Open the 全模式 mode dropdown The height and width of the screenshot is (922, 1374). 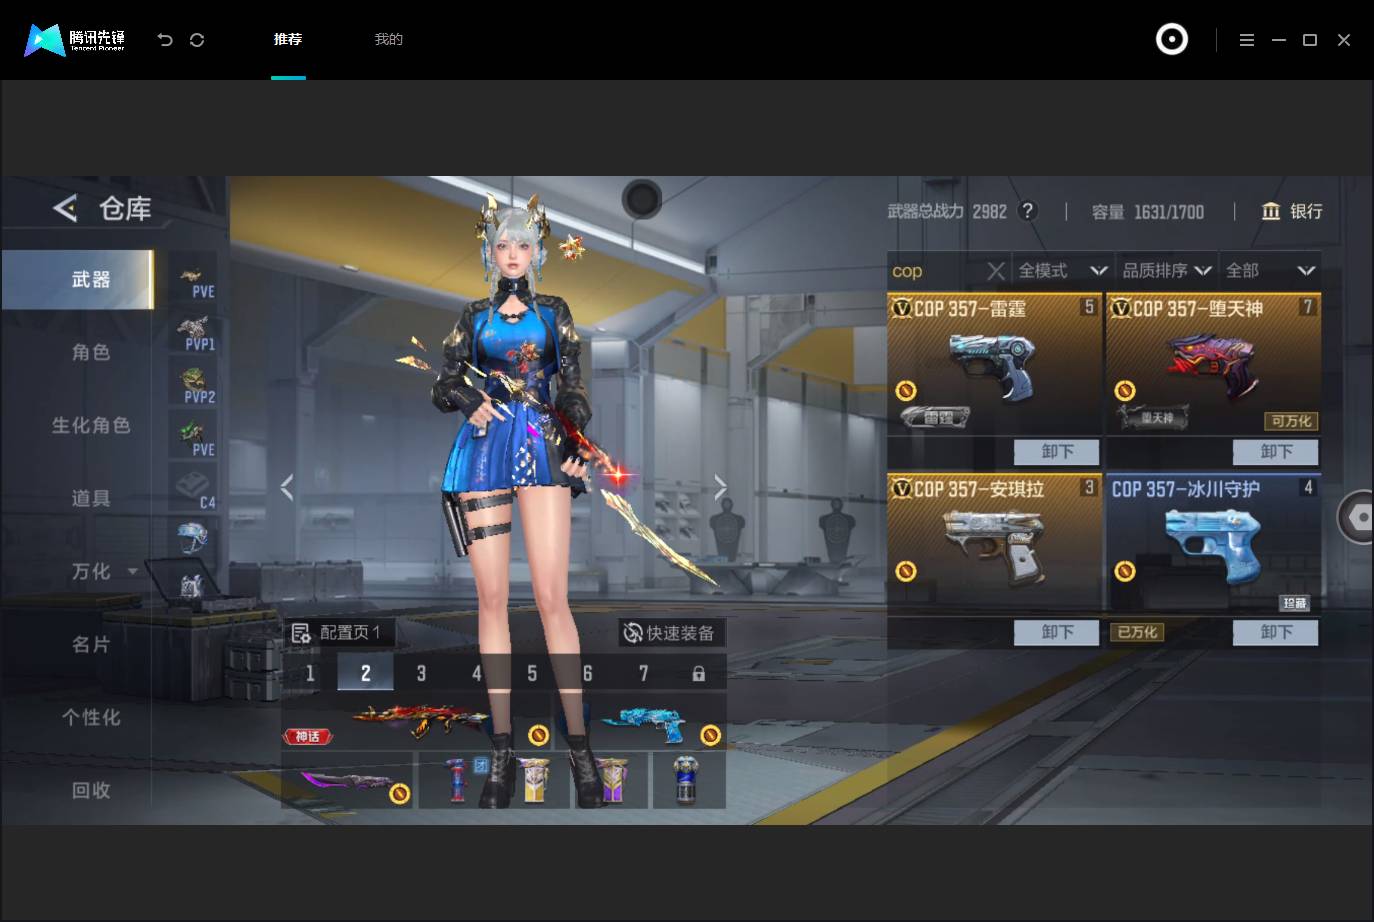pos(1062,271)
